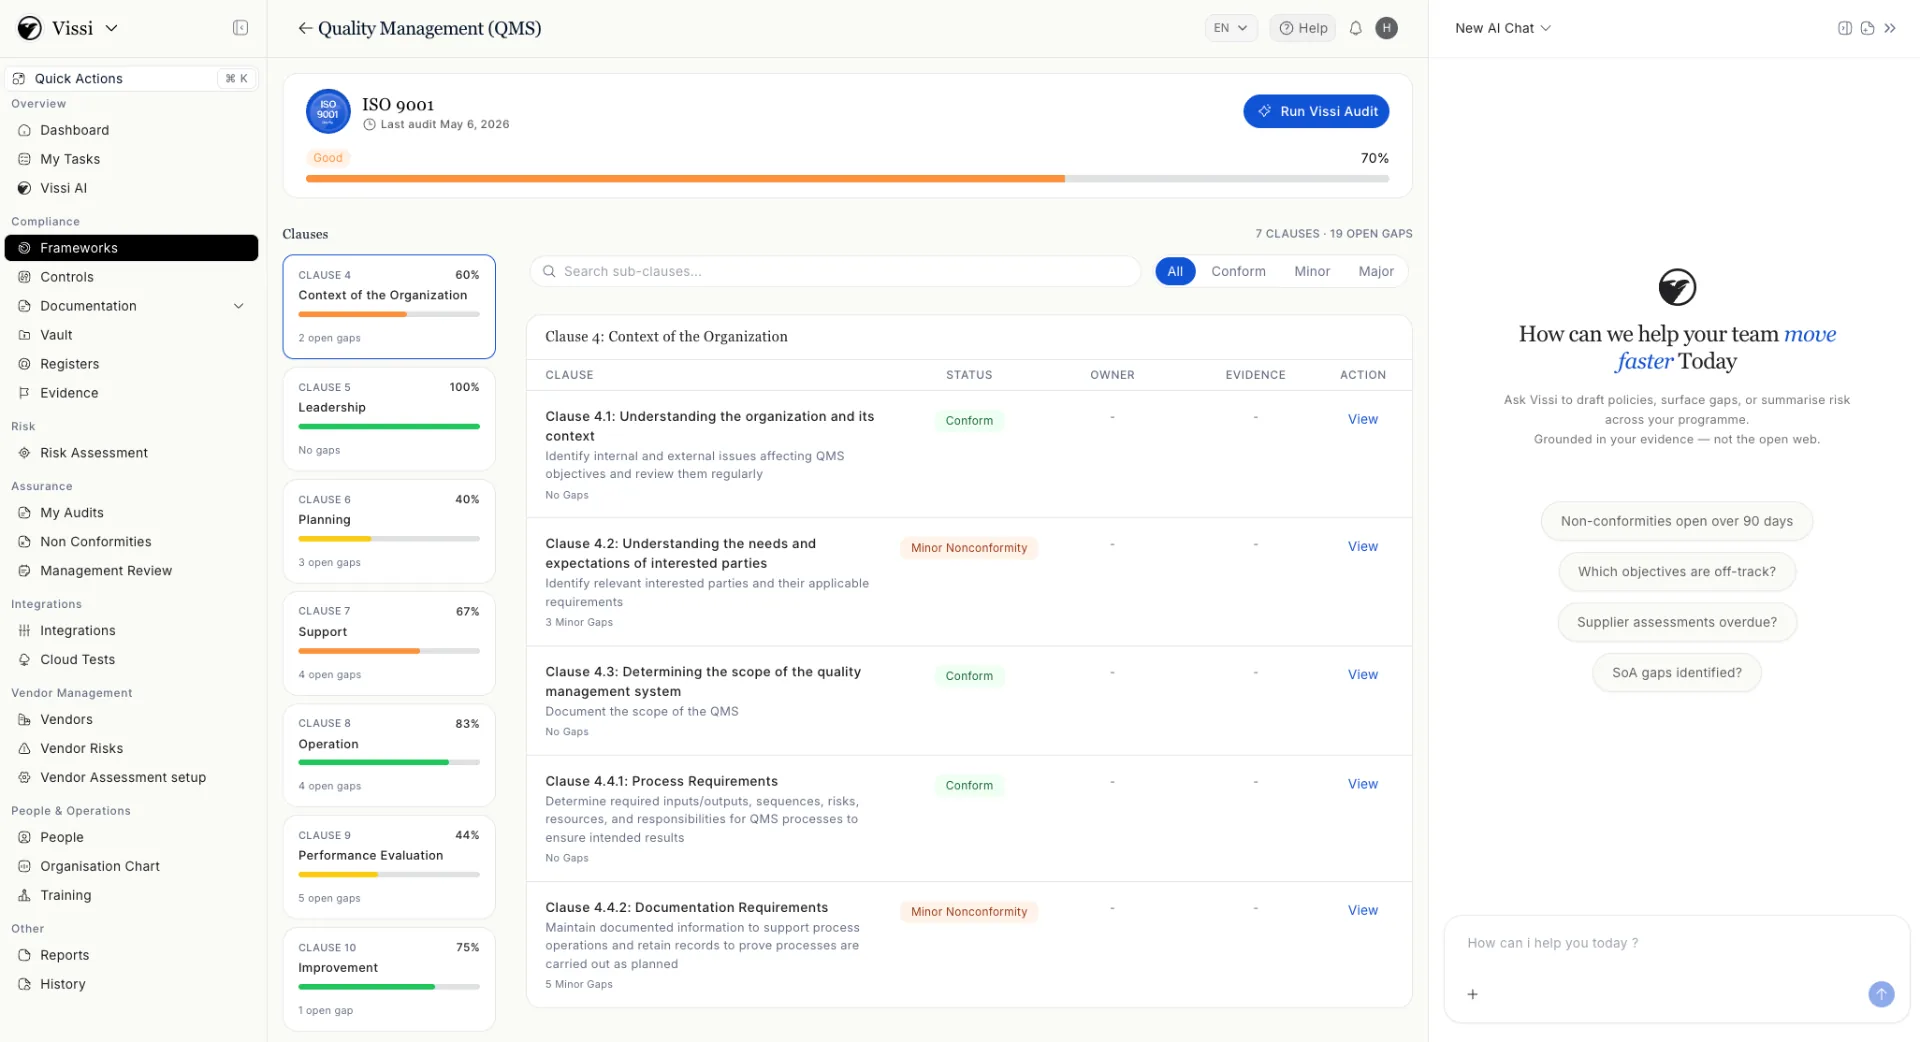
Task: Open the New AI Chat dropdown
Action: point(1503,28)
